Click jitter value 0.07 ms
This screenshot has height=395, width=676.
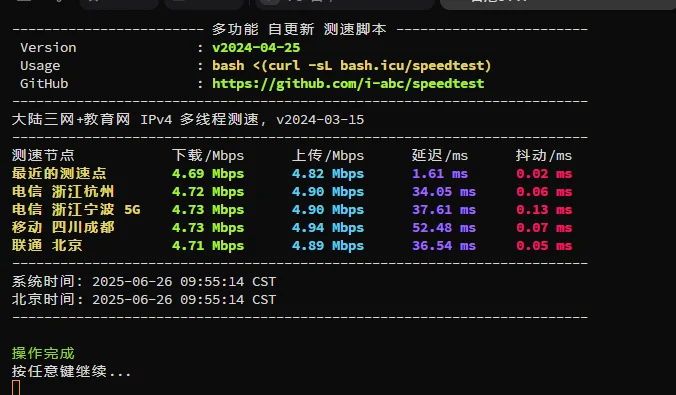point(544,228)
